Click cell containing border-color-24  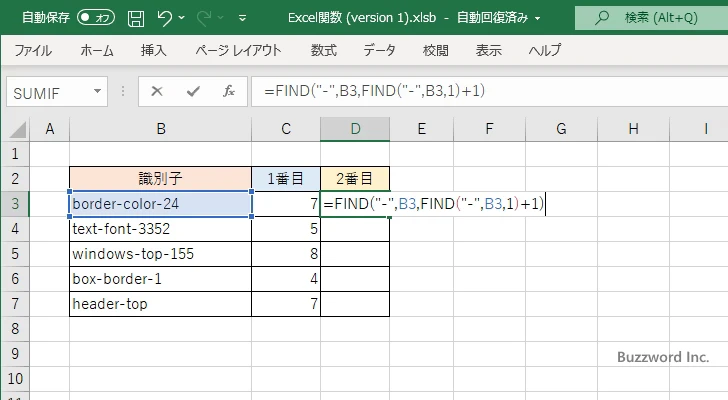pos(161,204)
